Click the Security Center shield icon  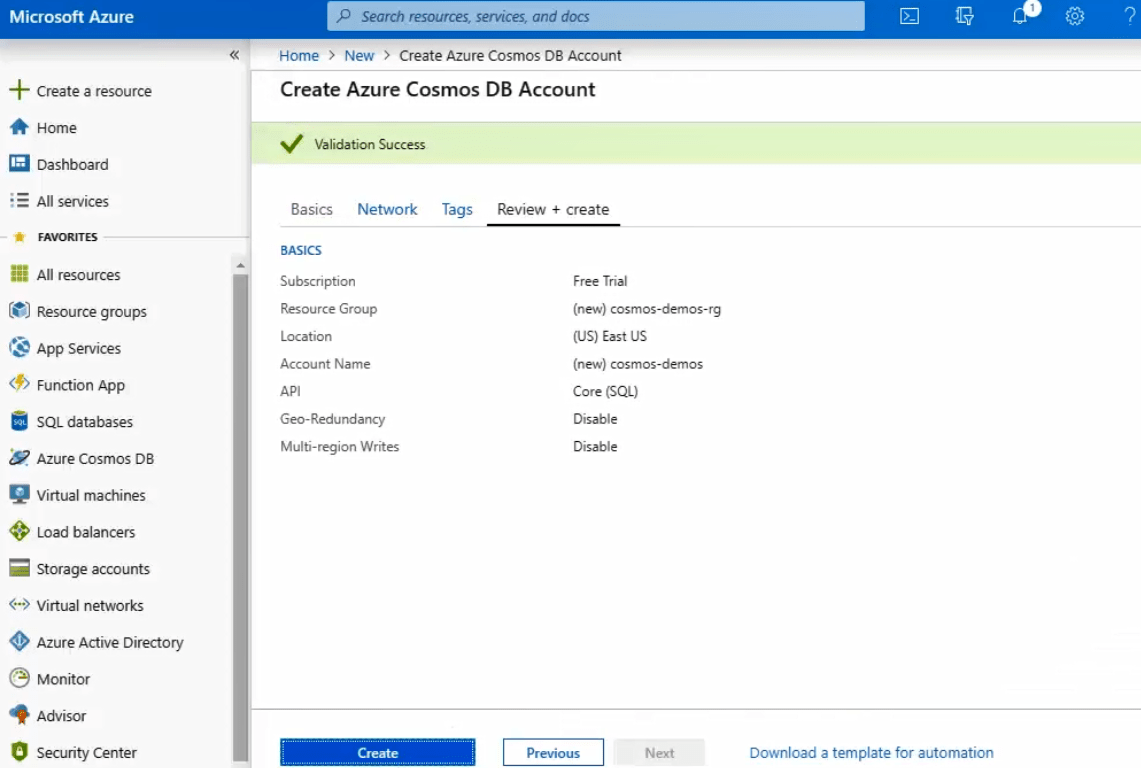point(19,752)
